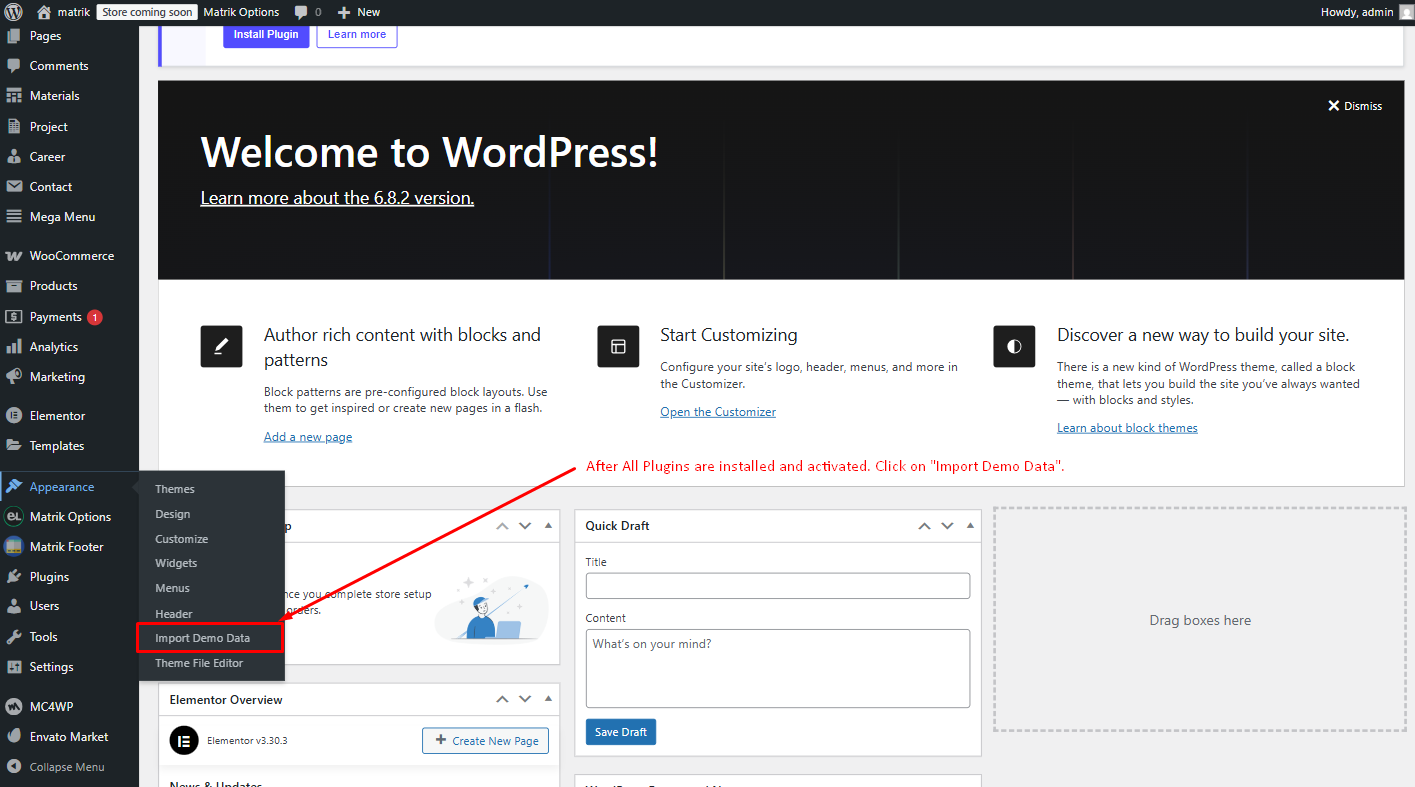This screenshot has height=787, width=1415.
Task: Open the 6.8.2 version learn more link
Action: [x=337, y=198]
